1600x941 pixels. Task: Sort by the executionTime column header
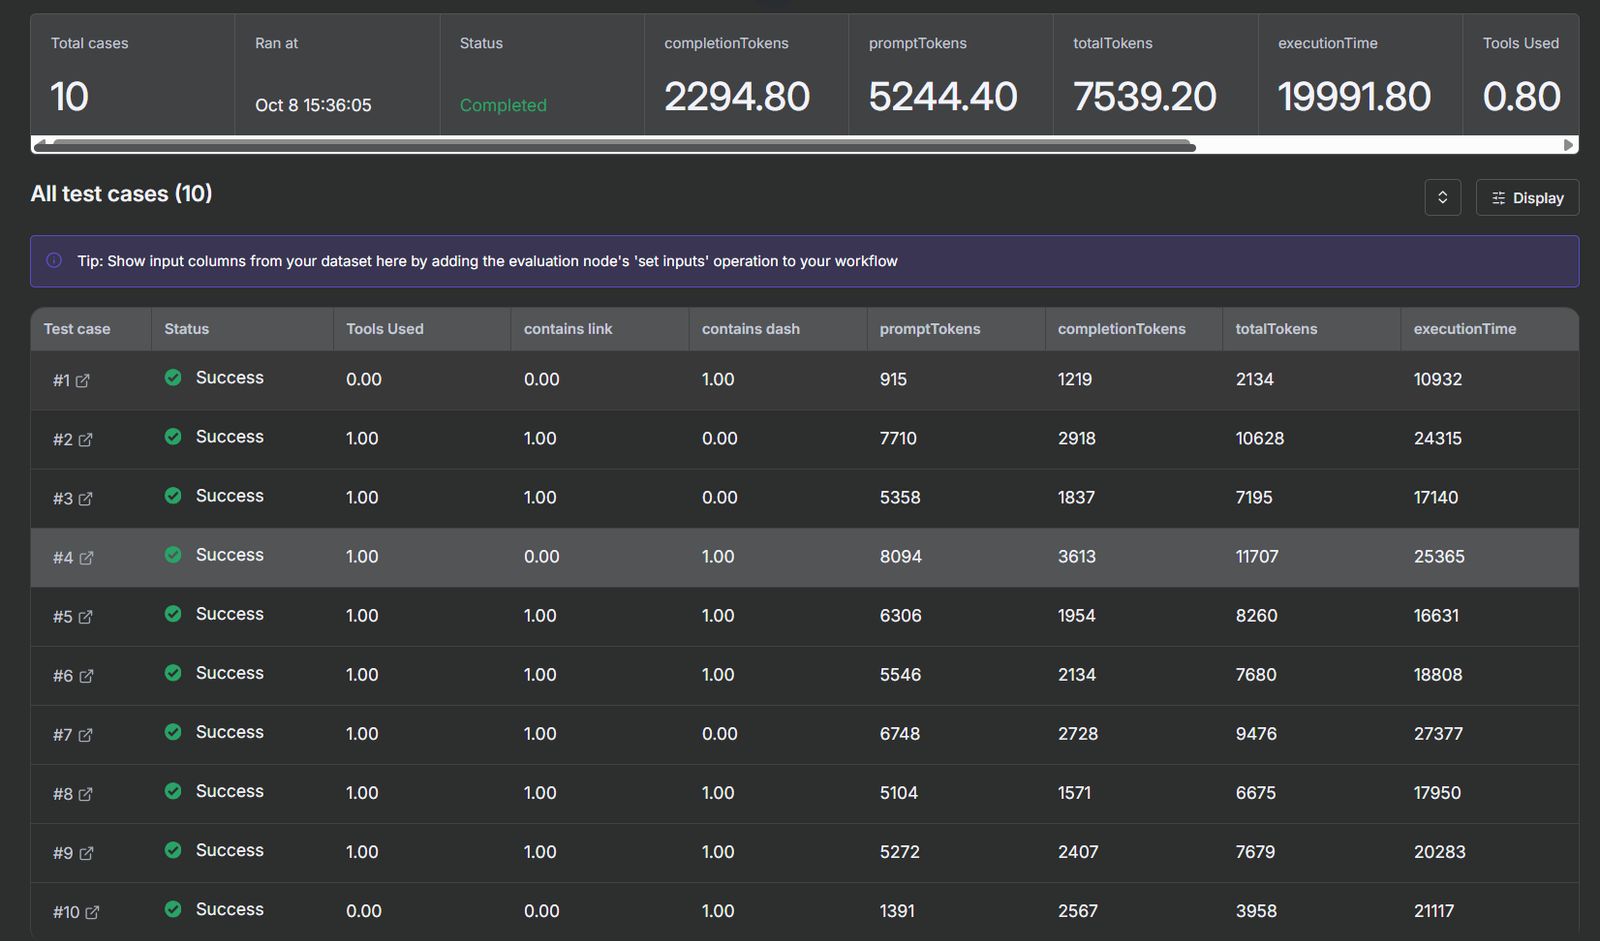click(x=1464, y=329)
